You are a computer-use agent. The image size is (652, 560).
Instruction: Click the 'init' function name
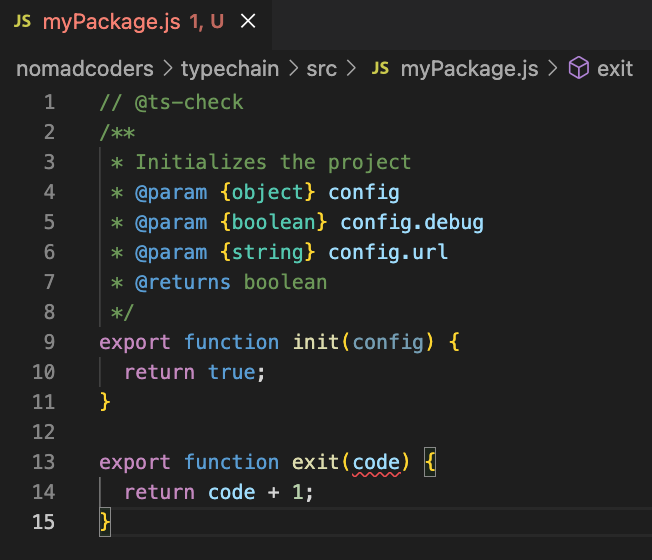tap(316, 343)
